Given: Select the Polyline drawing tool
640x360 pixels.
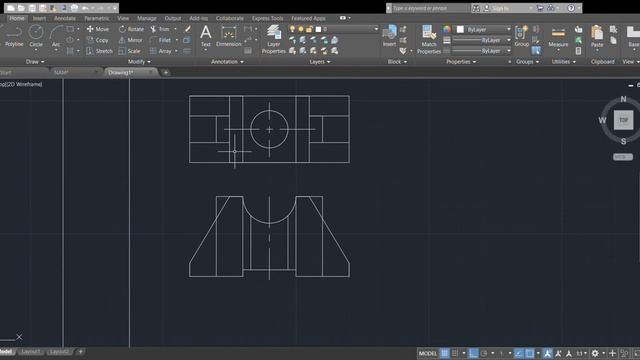Looking at the screenshot, I should coord(14,36).
